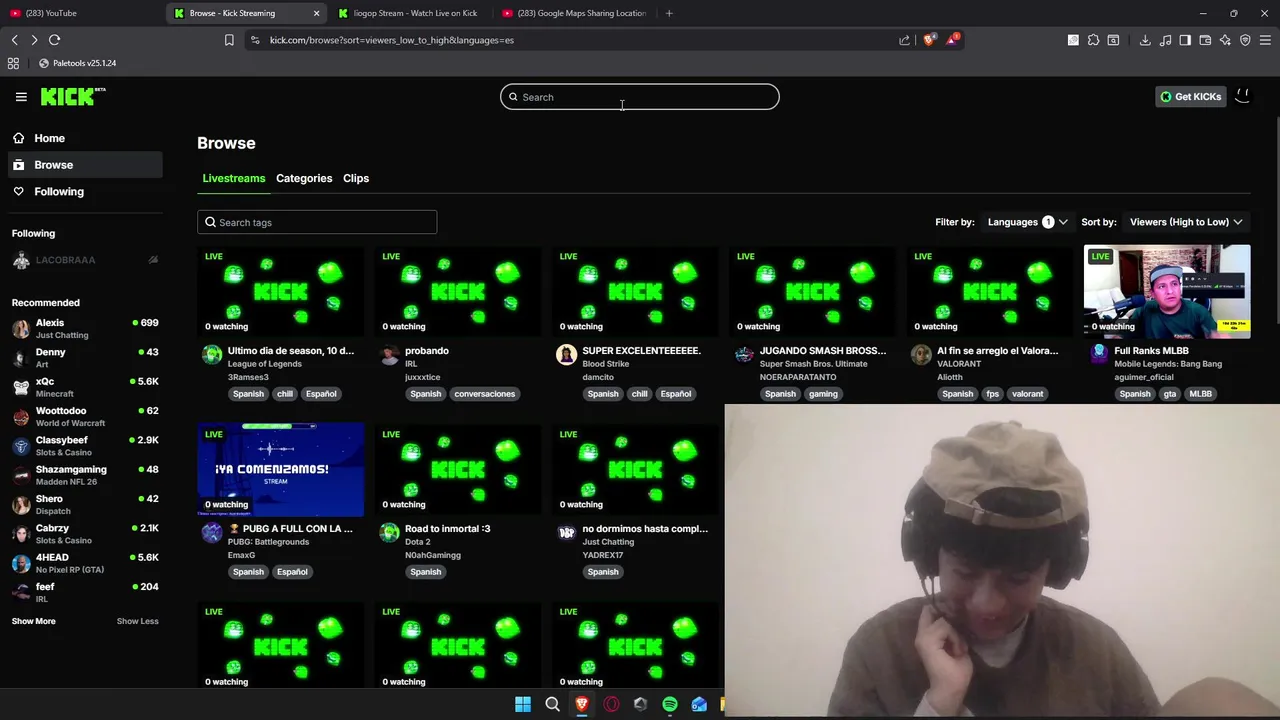Switch to the Categories tab

[x=304, y=178]
